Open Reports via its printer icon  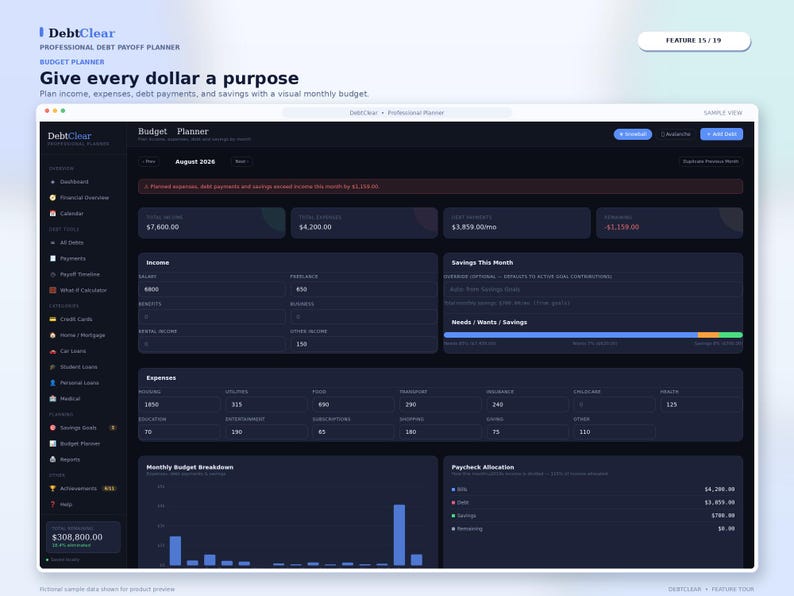point(53,459)
